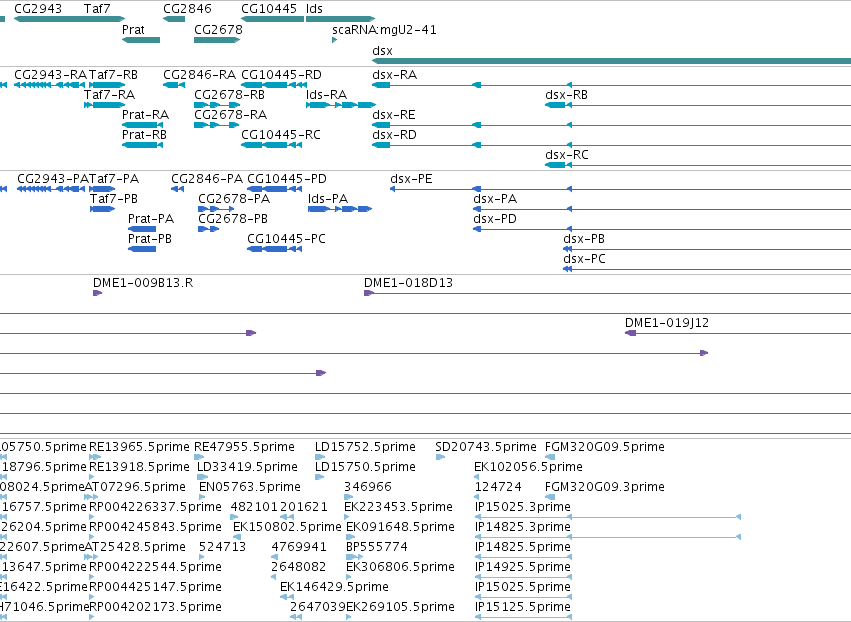Select the Taf7-PB protein feature
Viewport: 851px width, 622px height.
pyautogui.click(x=103, y=209)
